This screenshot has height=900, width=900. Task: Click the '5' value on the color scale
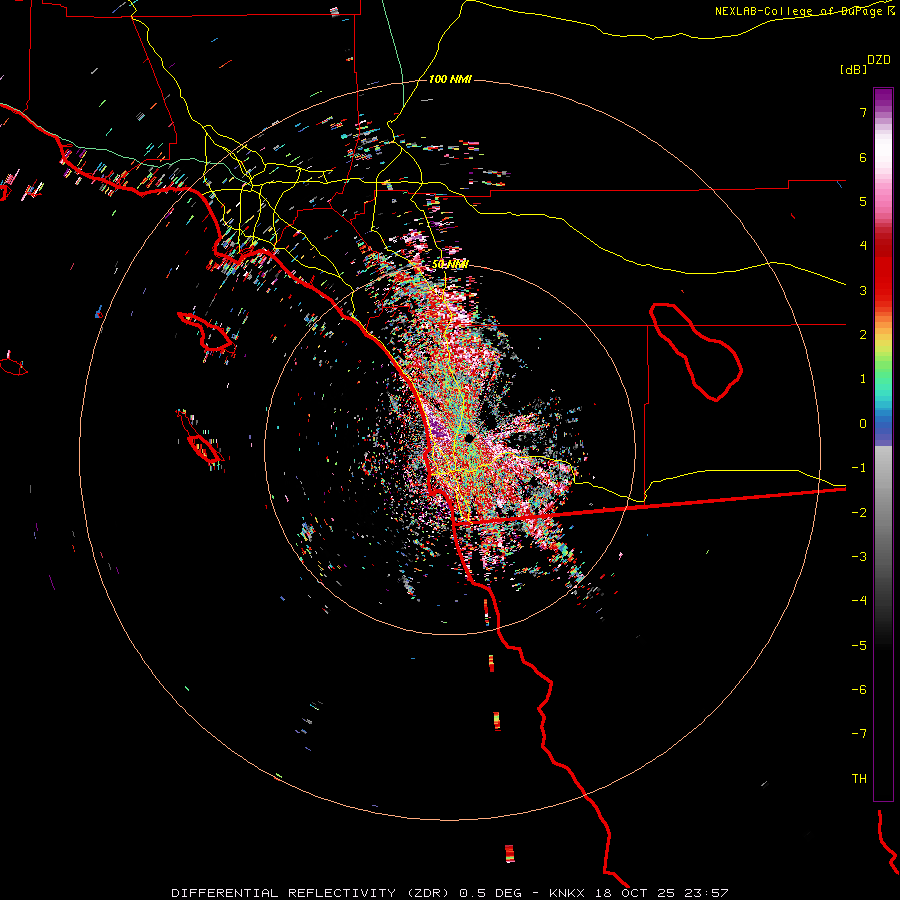[x=863, y=201]
